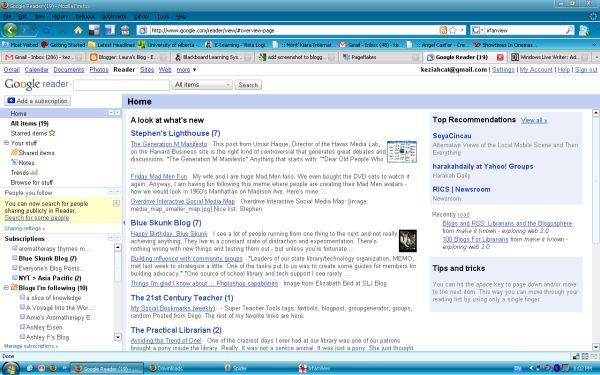This screenshot has width=600, height=375.
Task: Open Sharing settings link
Action: 24,228
